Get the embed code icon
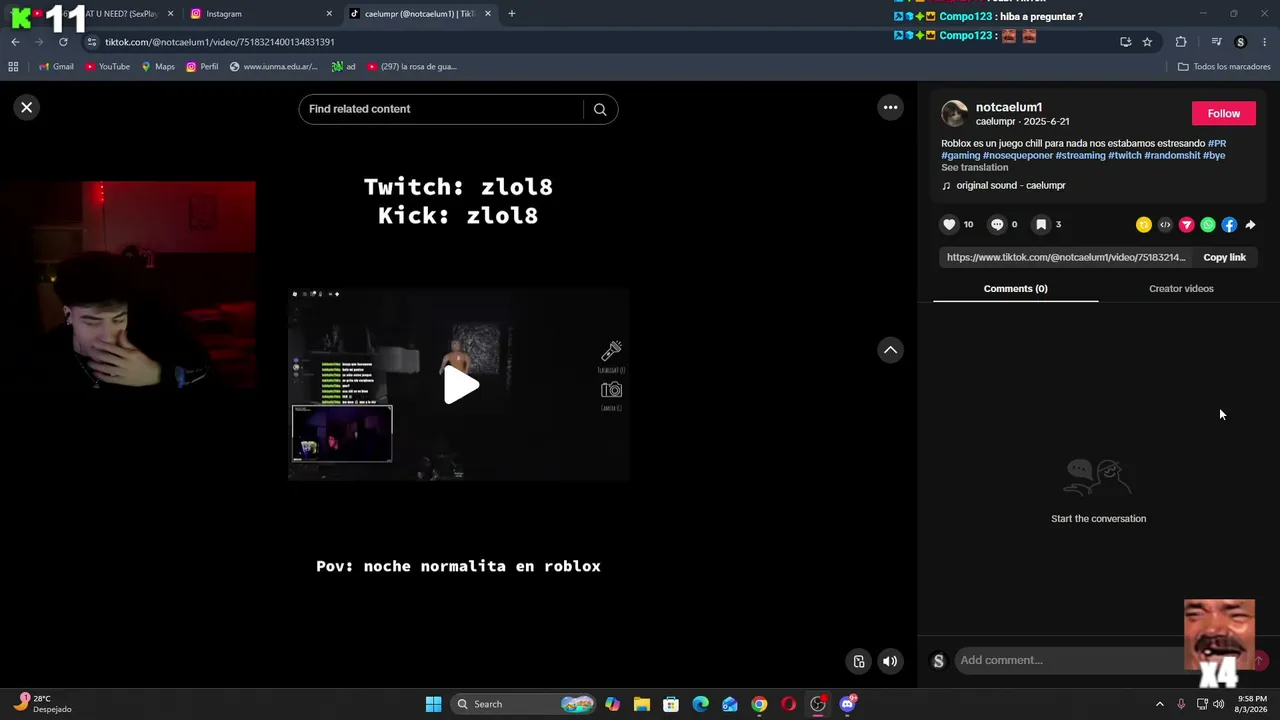 (1165, 225)
